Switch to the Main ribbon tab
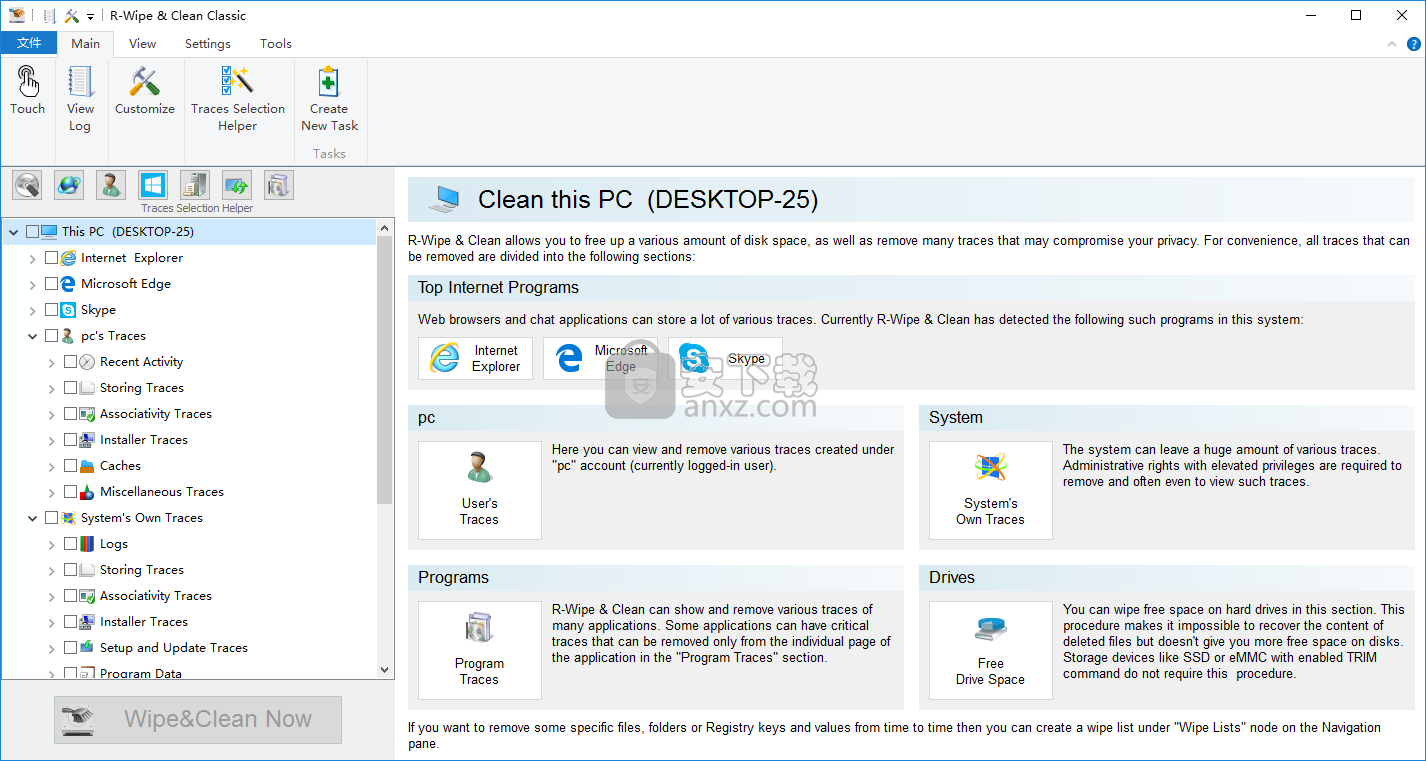Screen dimensions: 1426x761 pos(86,43)
